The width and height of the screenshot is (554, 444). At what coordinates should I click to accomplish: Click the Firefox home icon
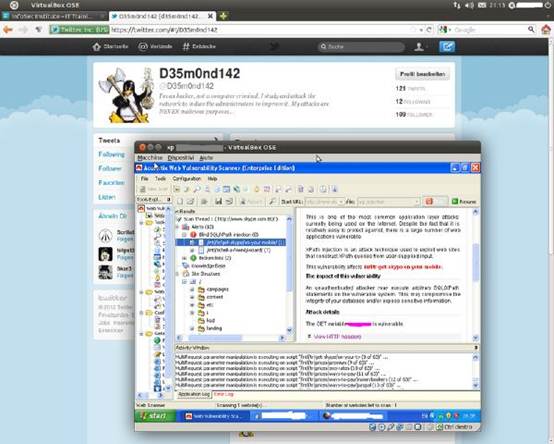pyautogui.click(x=546, y=30)
